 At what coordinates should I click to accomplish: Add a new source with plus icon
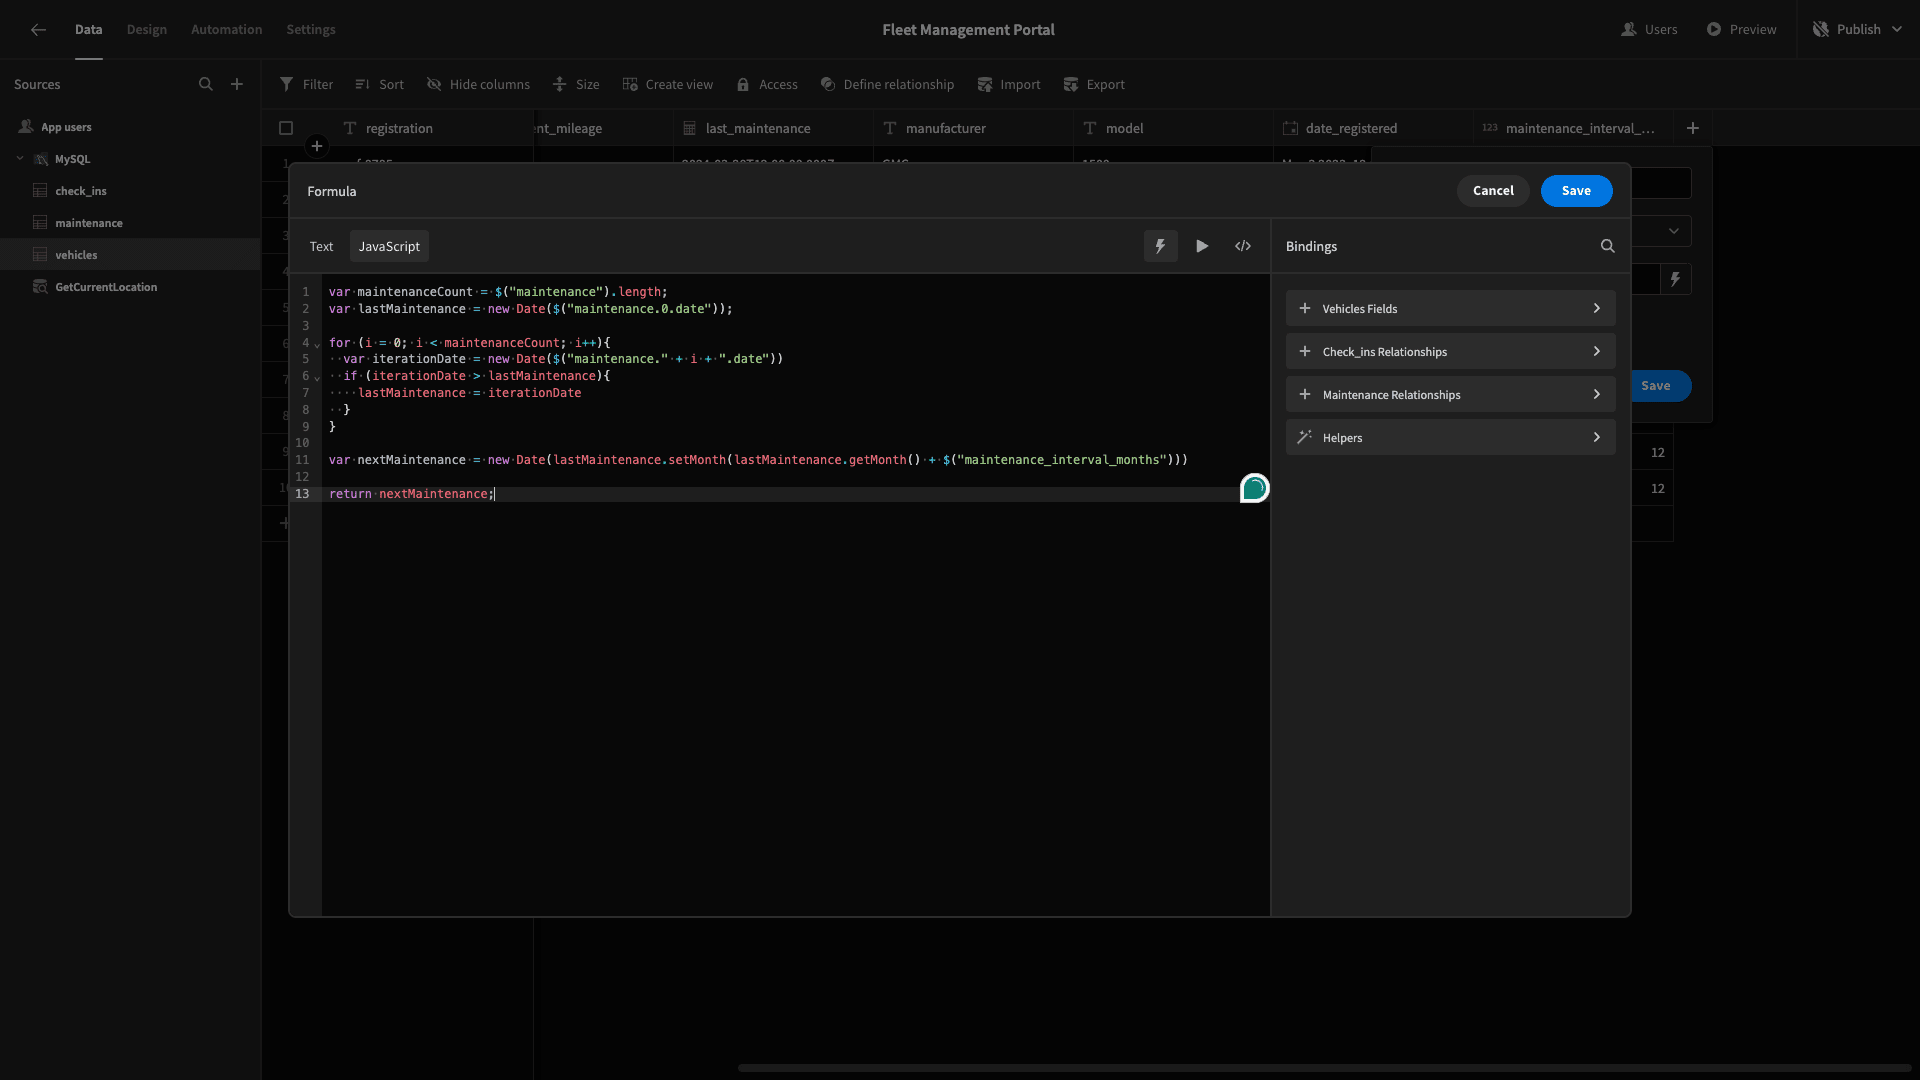point(237,84)
